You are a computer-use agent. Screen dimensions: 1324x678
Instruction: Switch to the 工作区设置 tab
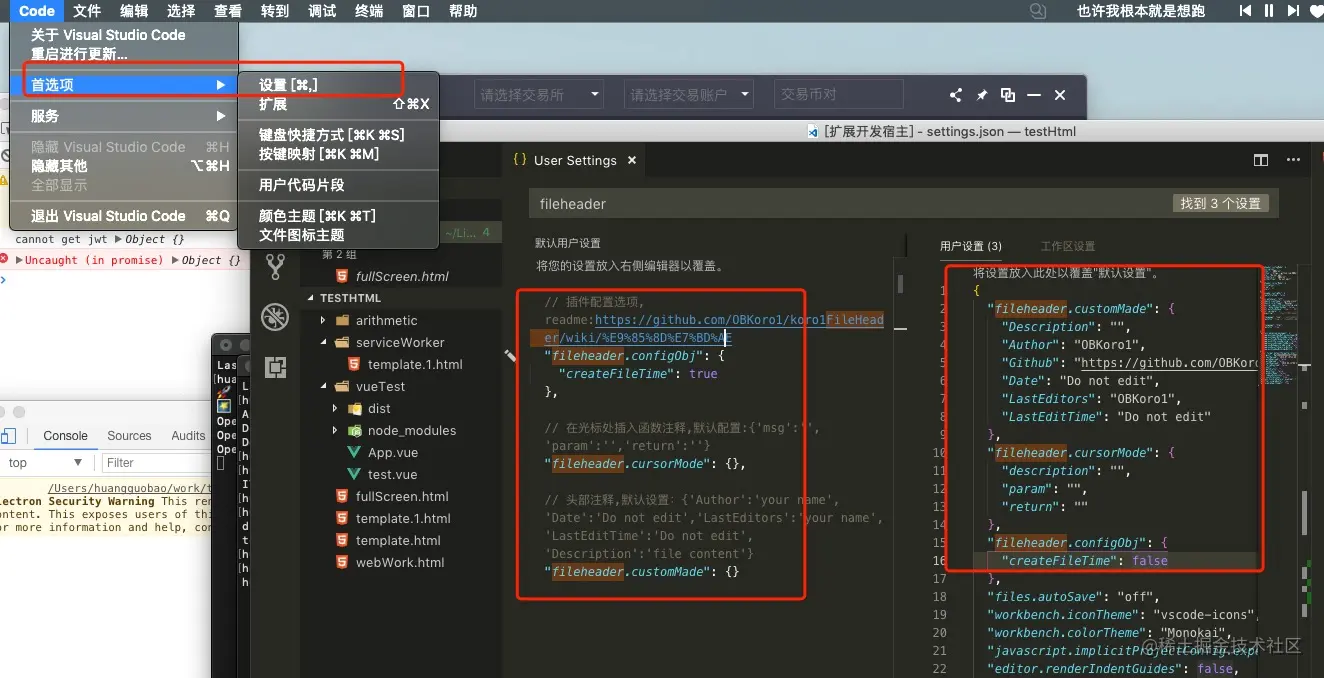pyautogui.click(x=1067, y=246)
